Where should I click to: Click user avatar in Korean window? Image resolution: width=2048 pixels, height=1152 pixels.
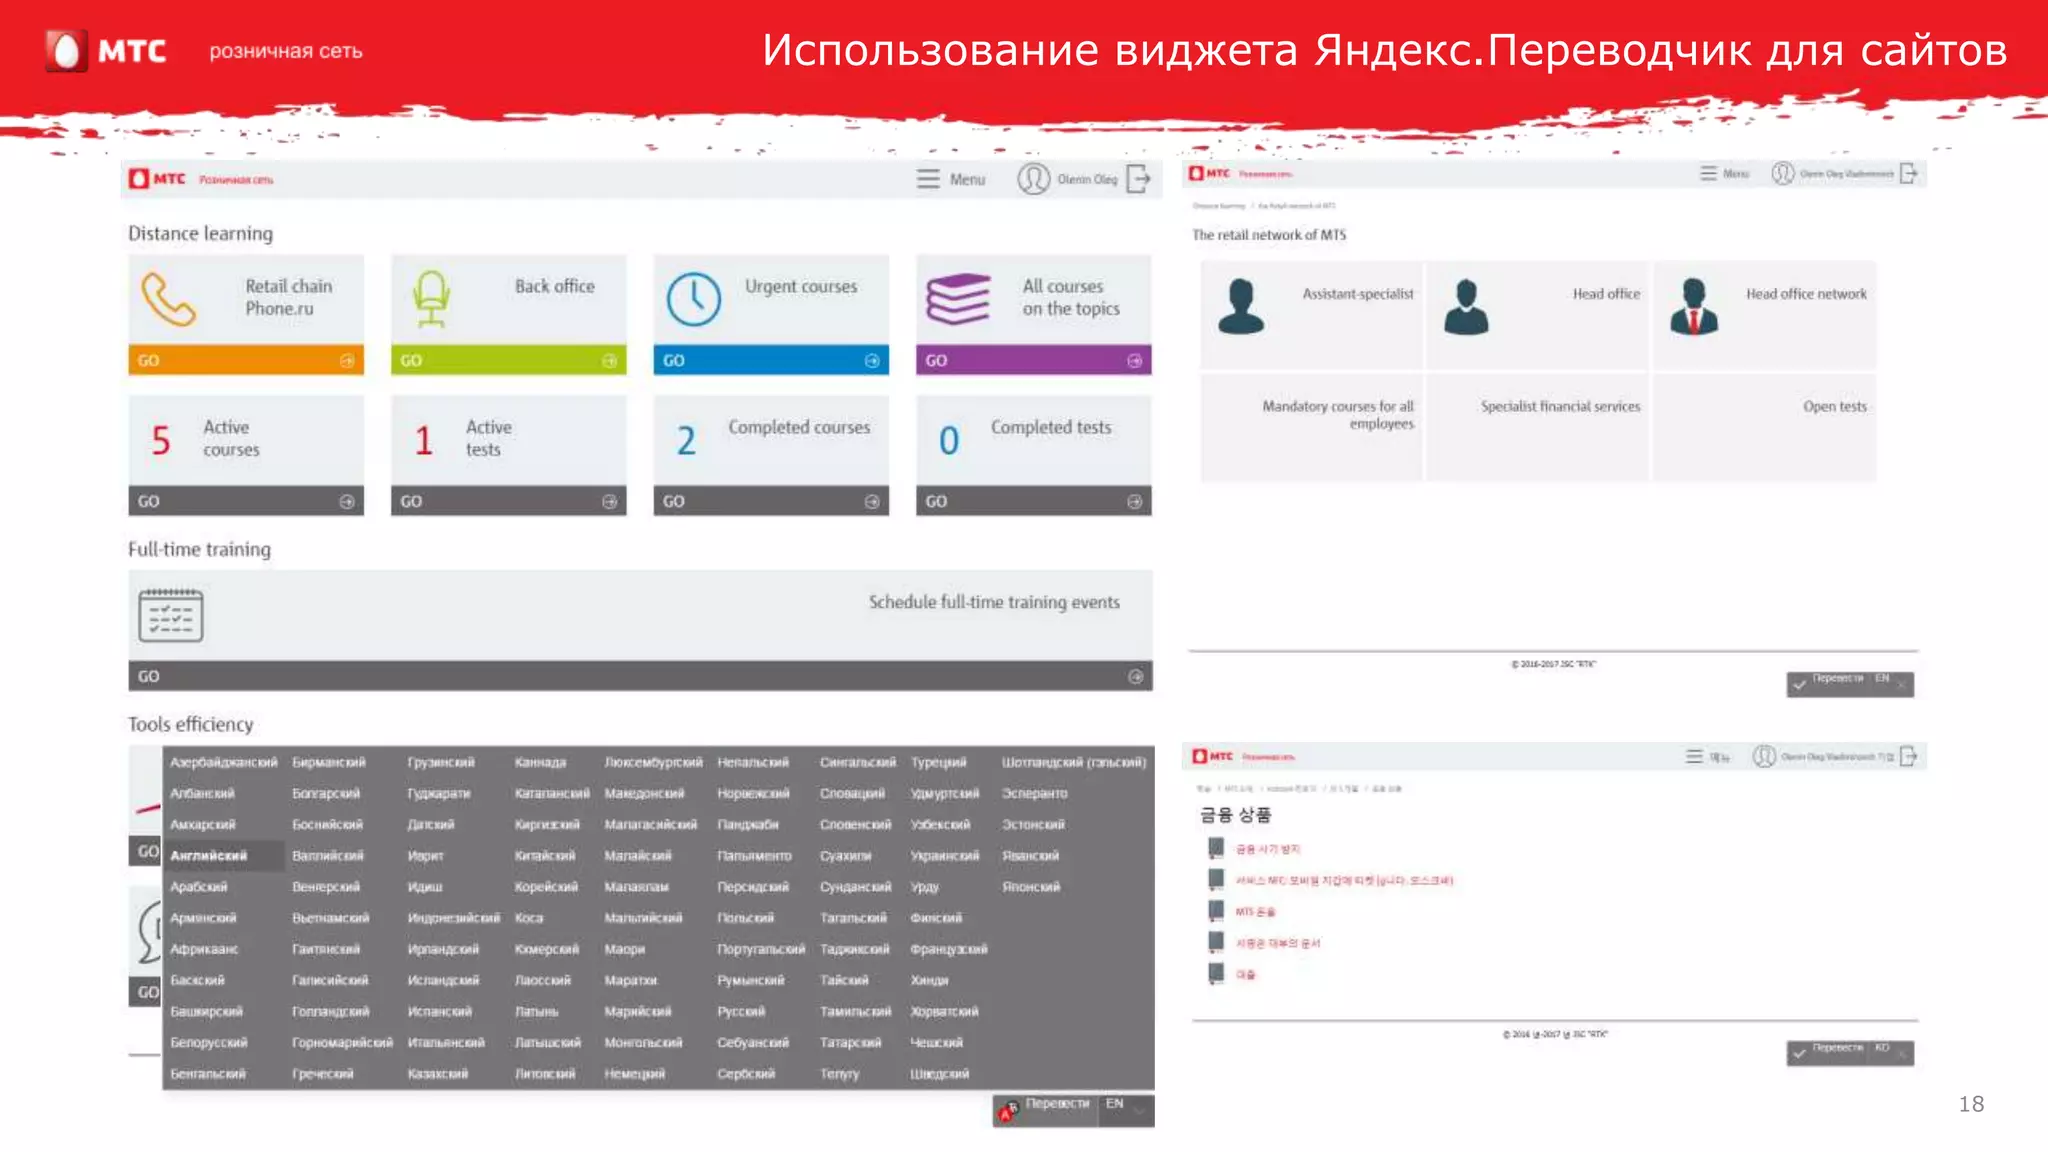tap(1764, 756)
